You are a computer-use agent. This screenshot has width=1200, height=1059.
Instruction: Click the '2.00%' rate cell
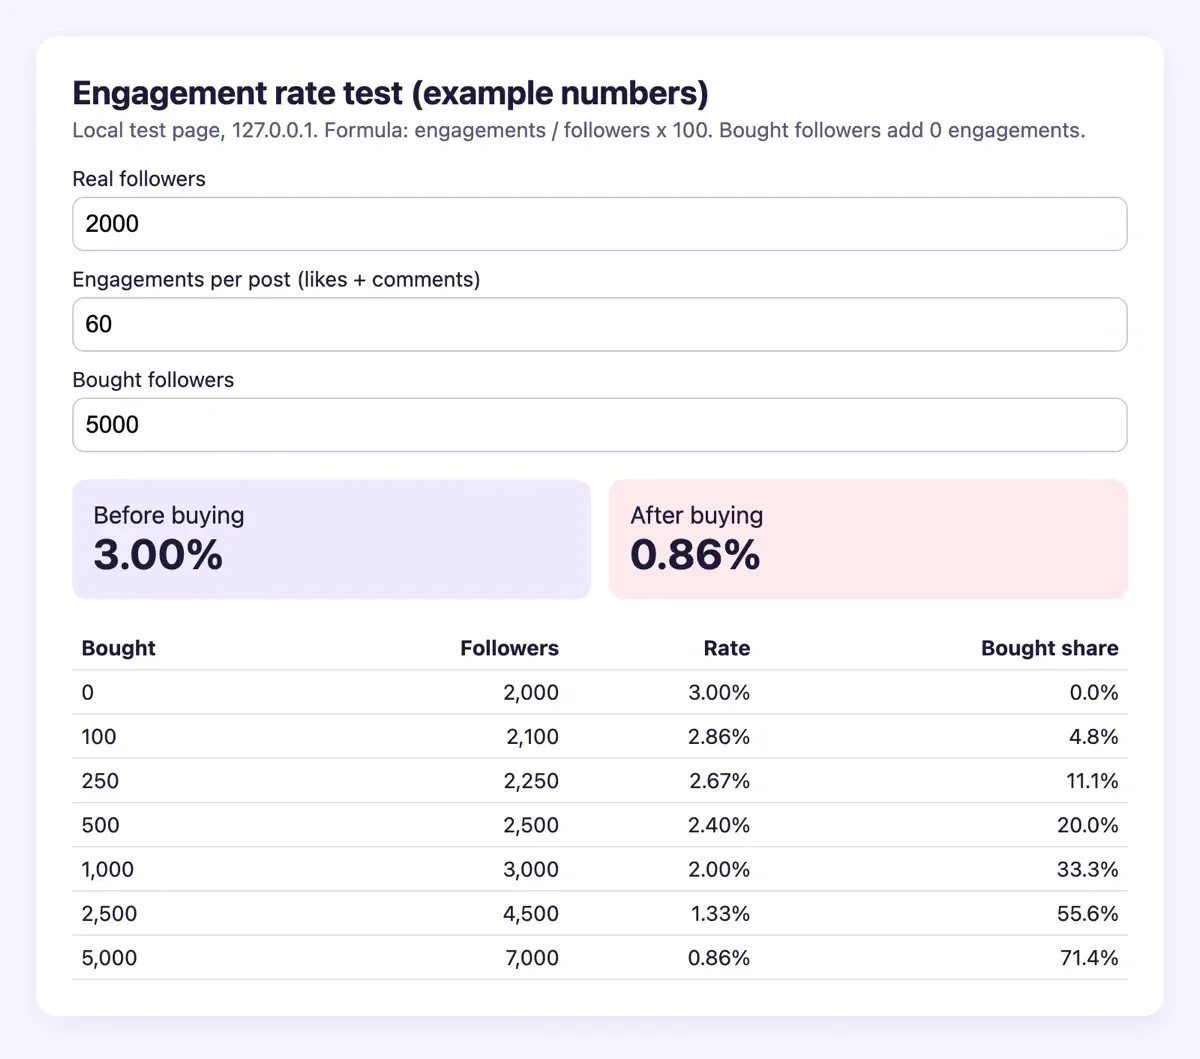[719, 869]
